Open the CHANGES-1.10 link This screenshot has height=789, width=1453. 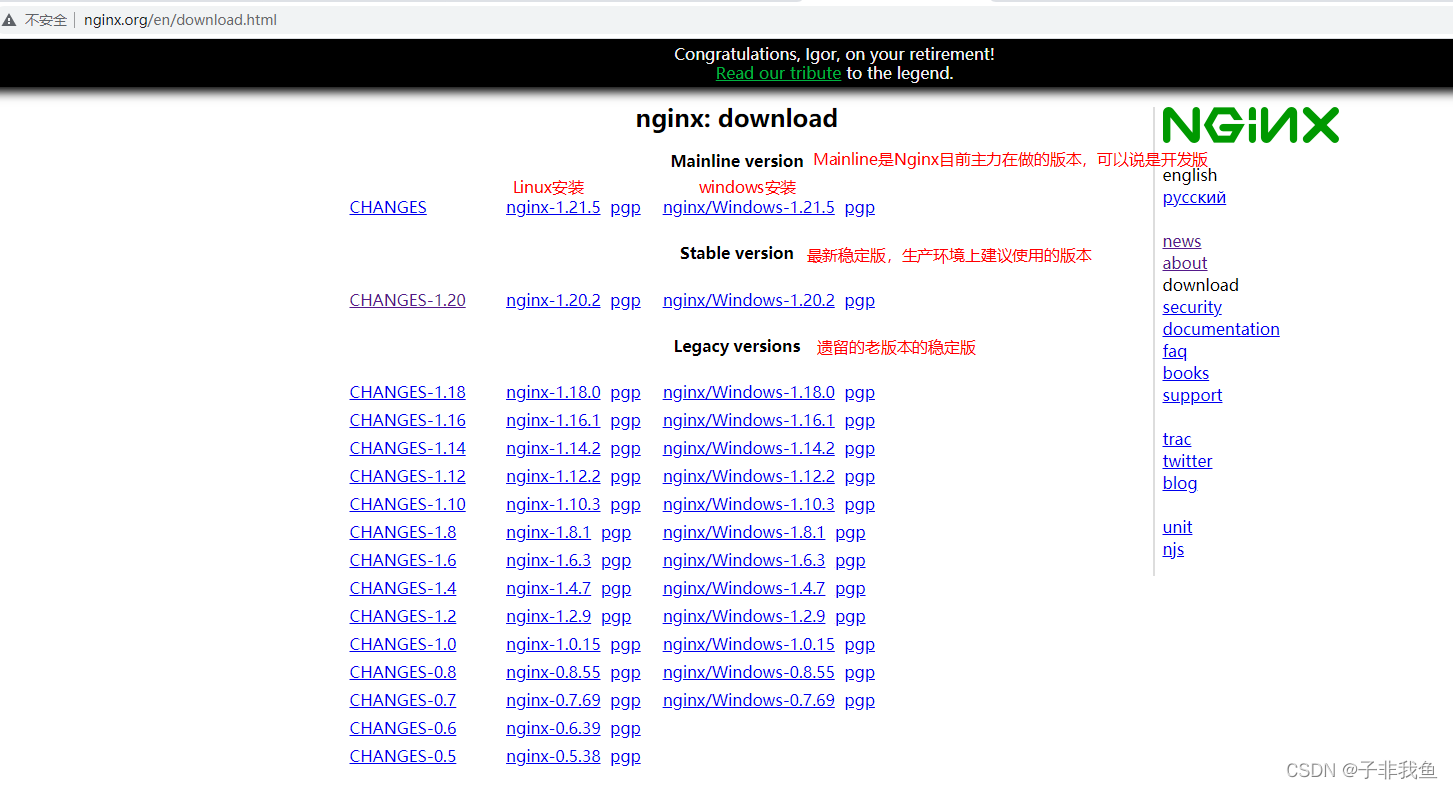coord(407,504)
